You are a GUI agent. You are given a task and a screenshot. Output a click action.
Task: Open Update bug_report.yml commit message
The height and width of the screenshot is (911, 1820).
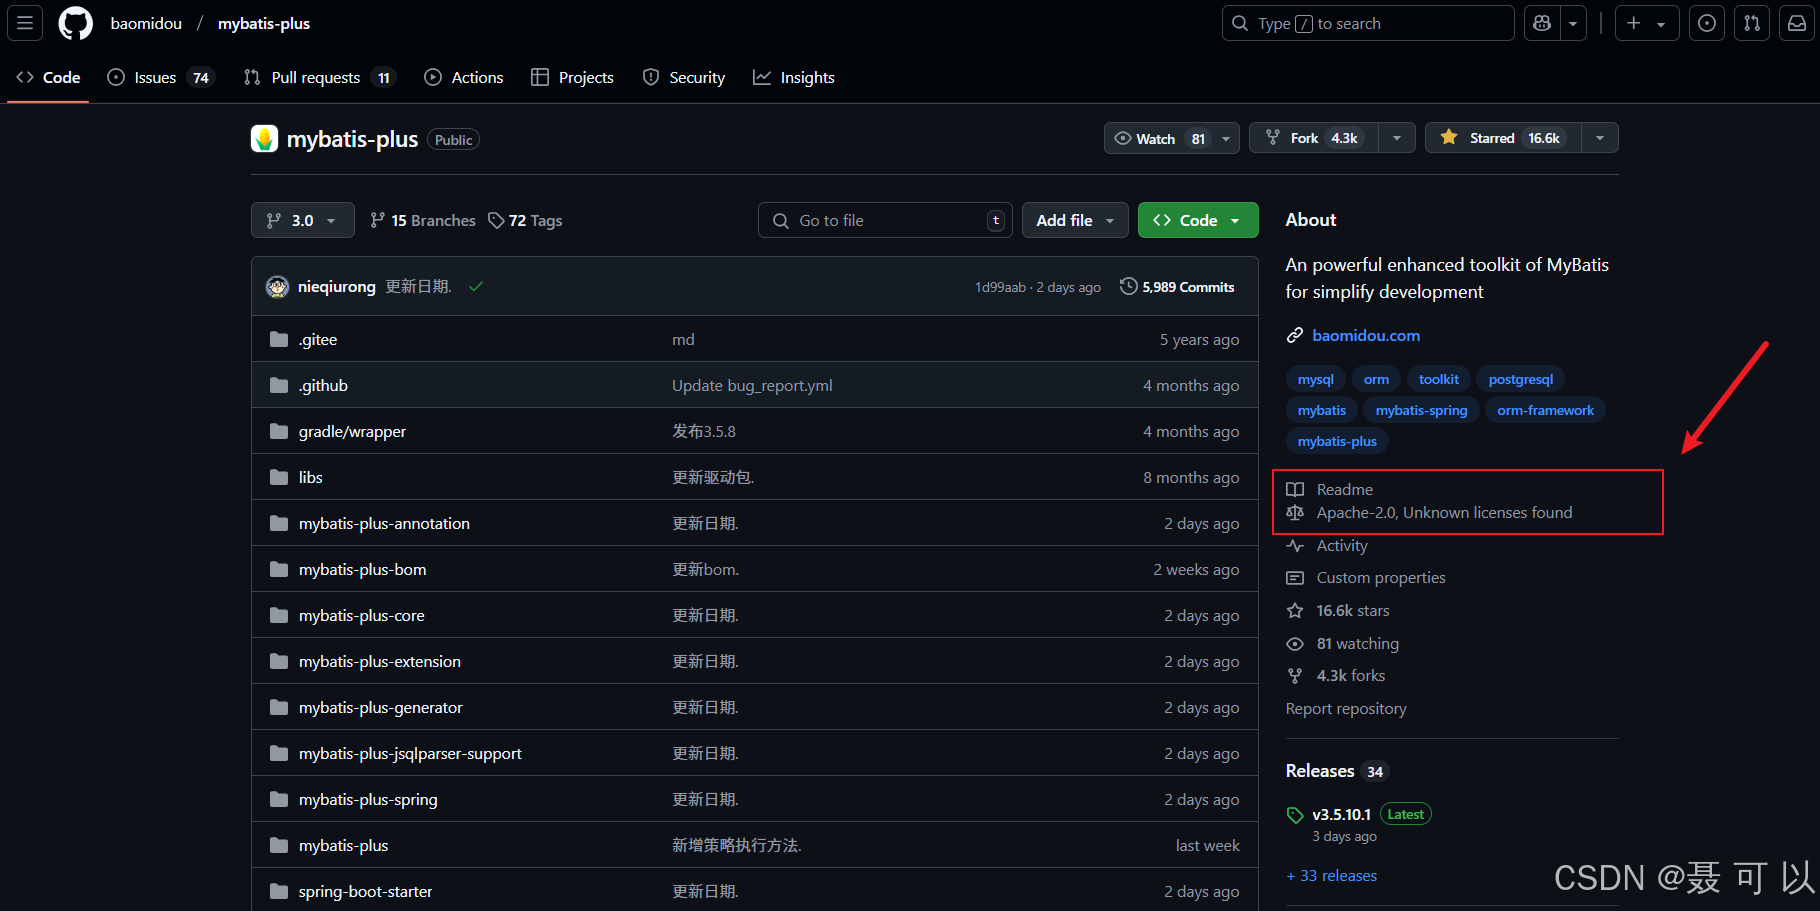click(x=752, y=385)
